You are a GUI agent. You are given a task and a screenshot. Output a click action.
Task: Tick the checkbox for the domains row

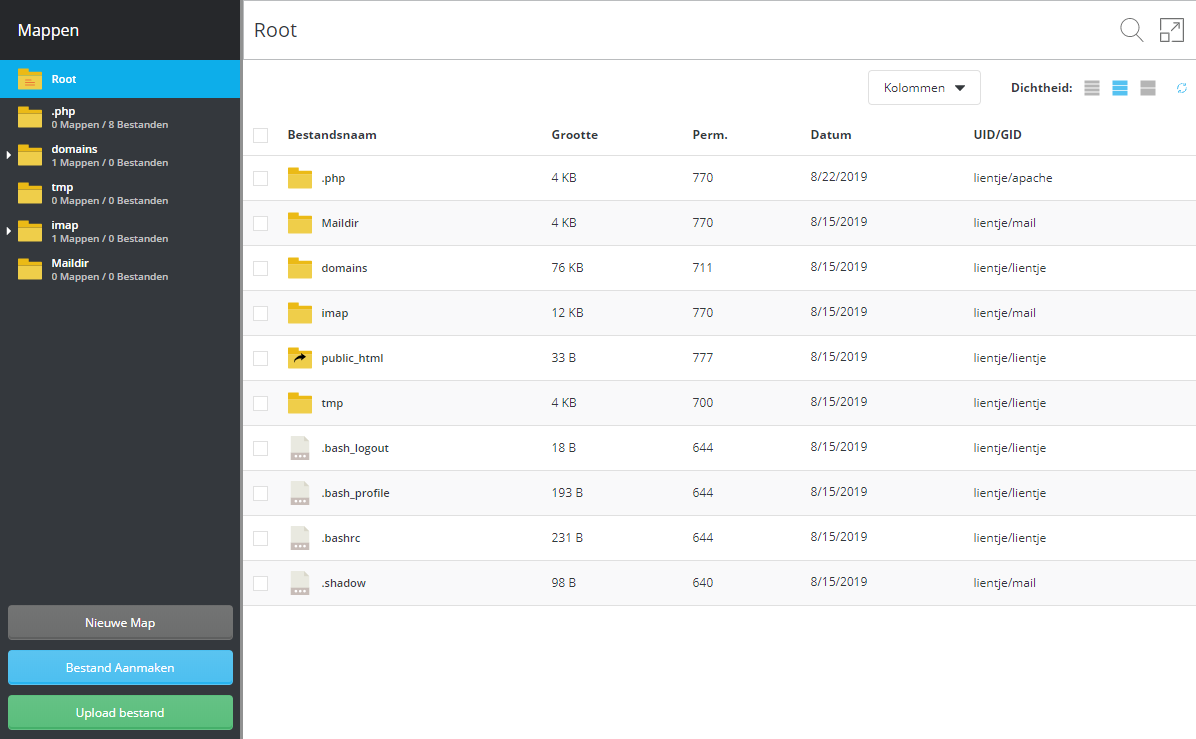(x=261, y=268)
